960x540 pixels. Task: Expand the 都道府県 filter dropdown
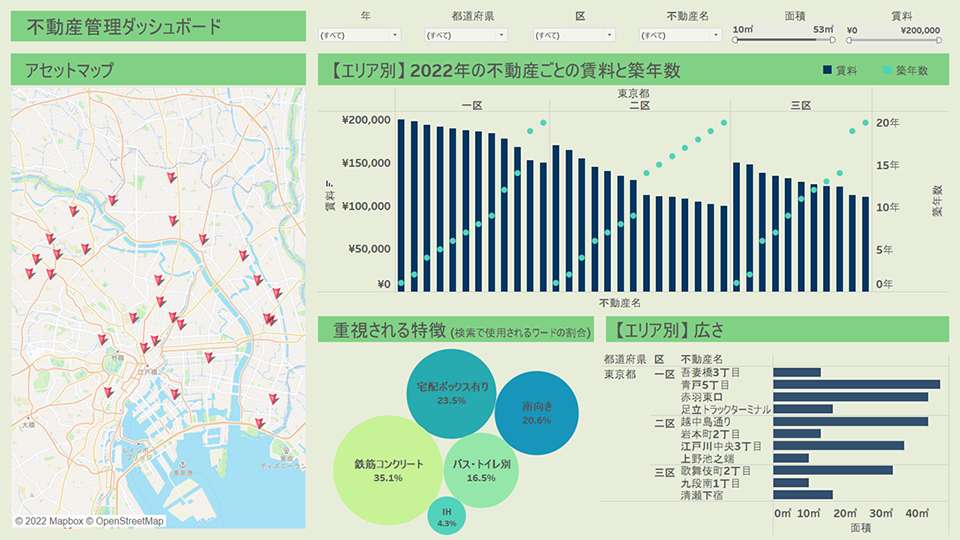(466, 35)
